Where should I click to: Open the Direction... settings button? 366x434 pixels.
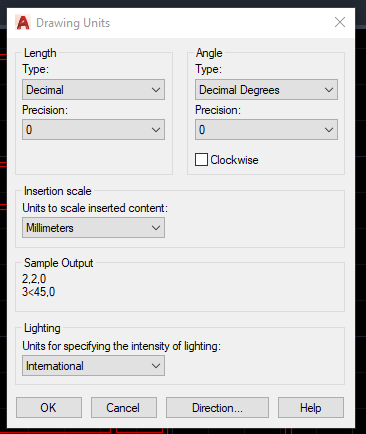217,407
